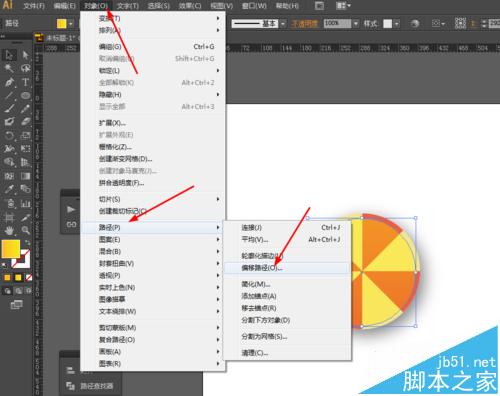The height and width of the screenshot is (396, 500).
Task: Set paint mode to Gradient
Action: (x=18, y=277)
